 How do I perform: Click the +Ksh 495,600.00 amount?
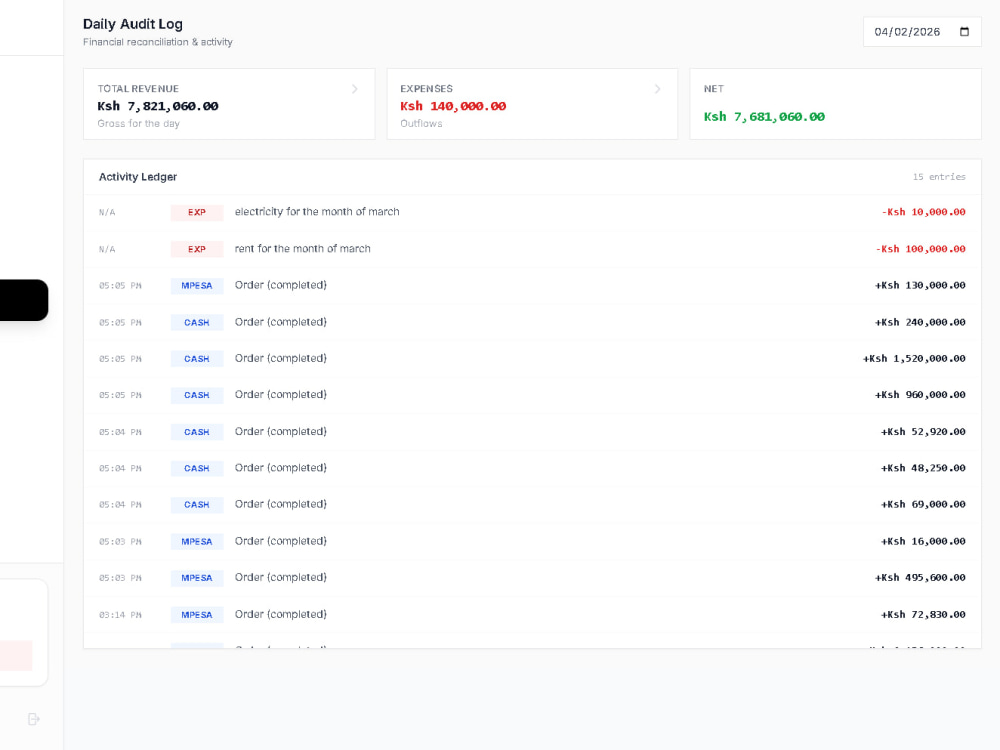pos(920,578)
